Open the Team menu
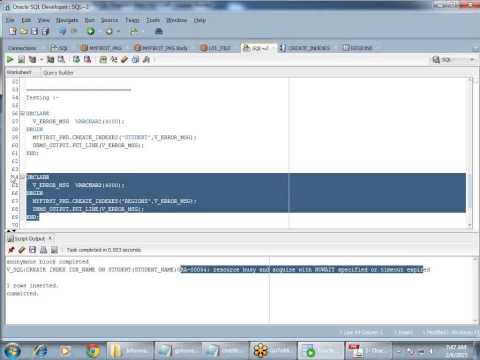This screenshot has height=360, width=480. pos(132,20)
